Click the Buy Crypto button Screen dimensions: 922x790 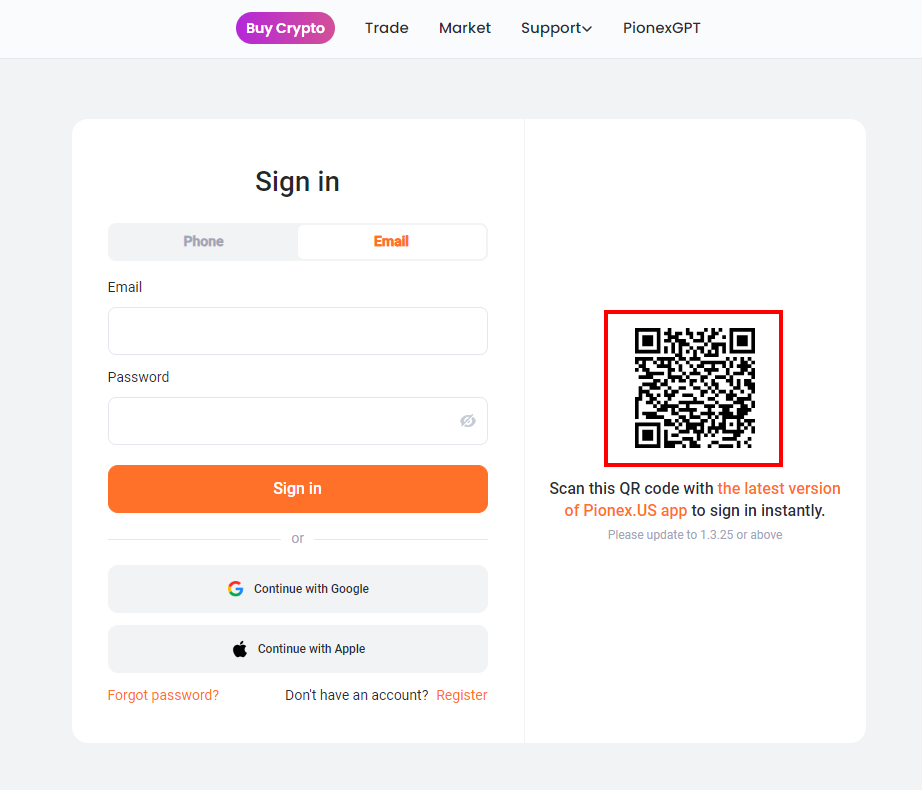[x=285, y=28]
